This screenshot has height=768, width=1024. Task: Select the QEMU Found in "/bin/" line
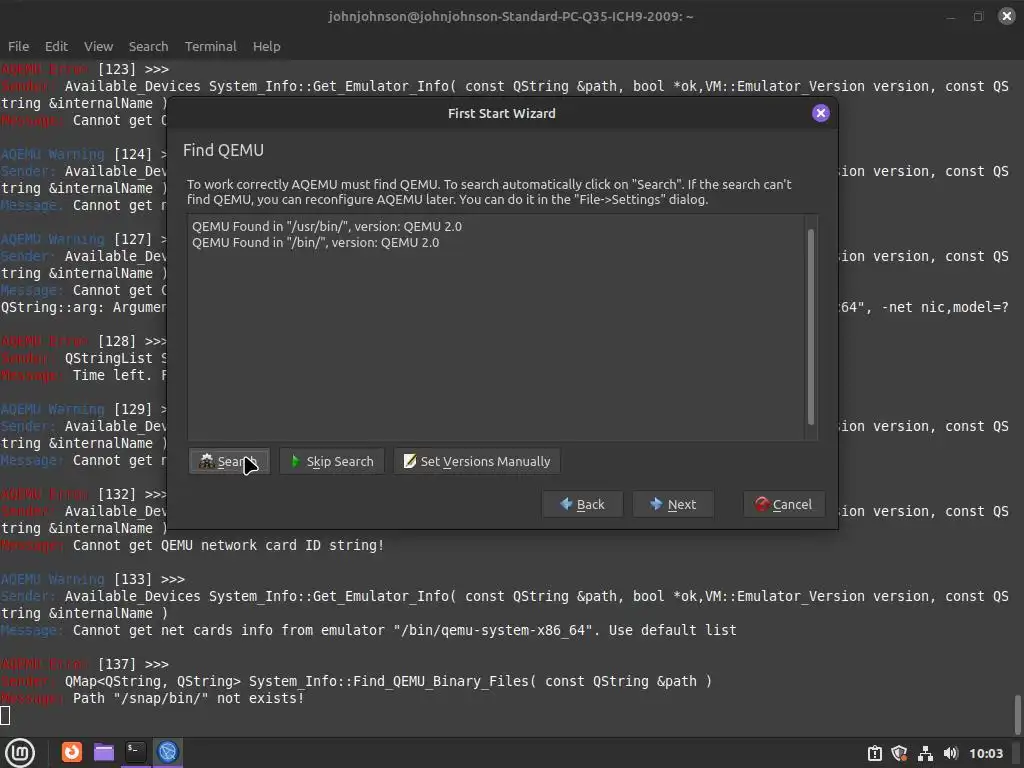pyautogui.click(x=315, y=242)
